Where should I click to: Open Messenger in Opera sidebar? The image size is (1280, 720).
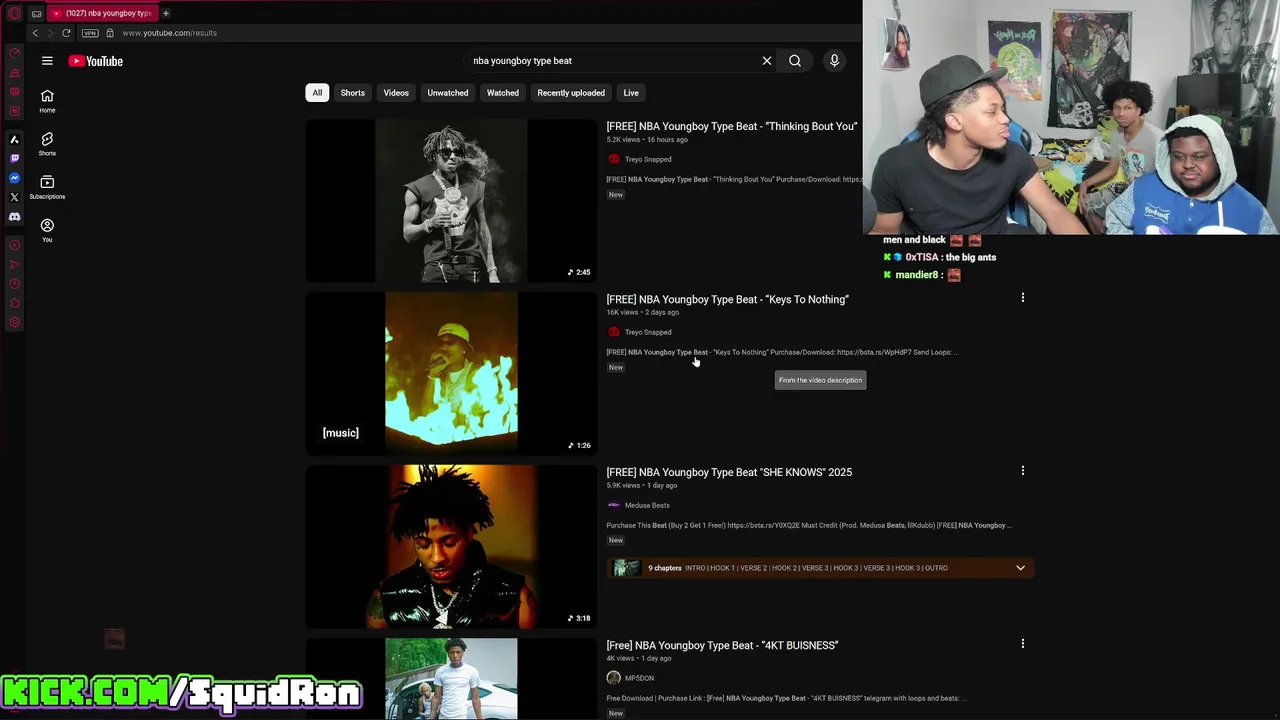[14, 178]
